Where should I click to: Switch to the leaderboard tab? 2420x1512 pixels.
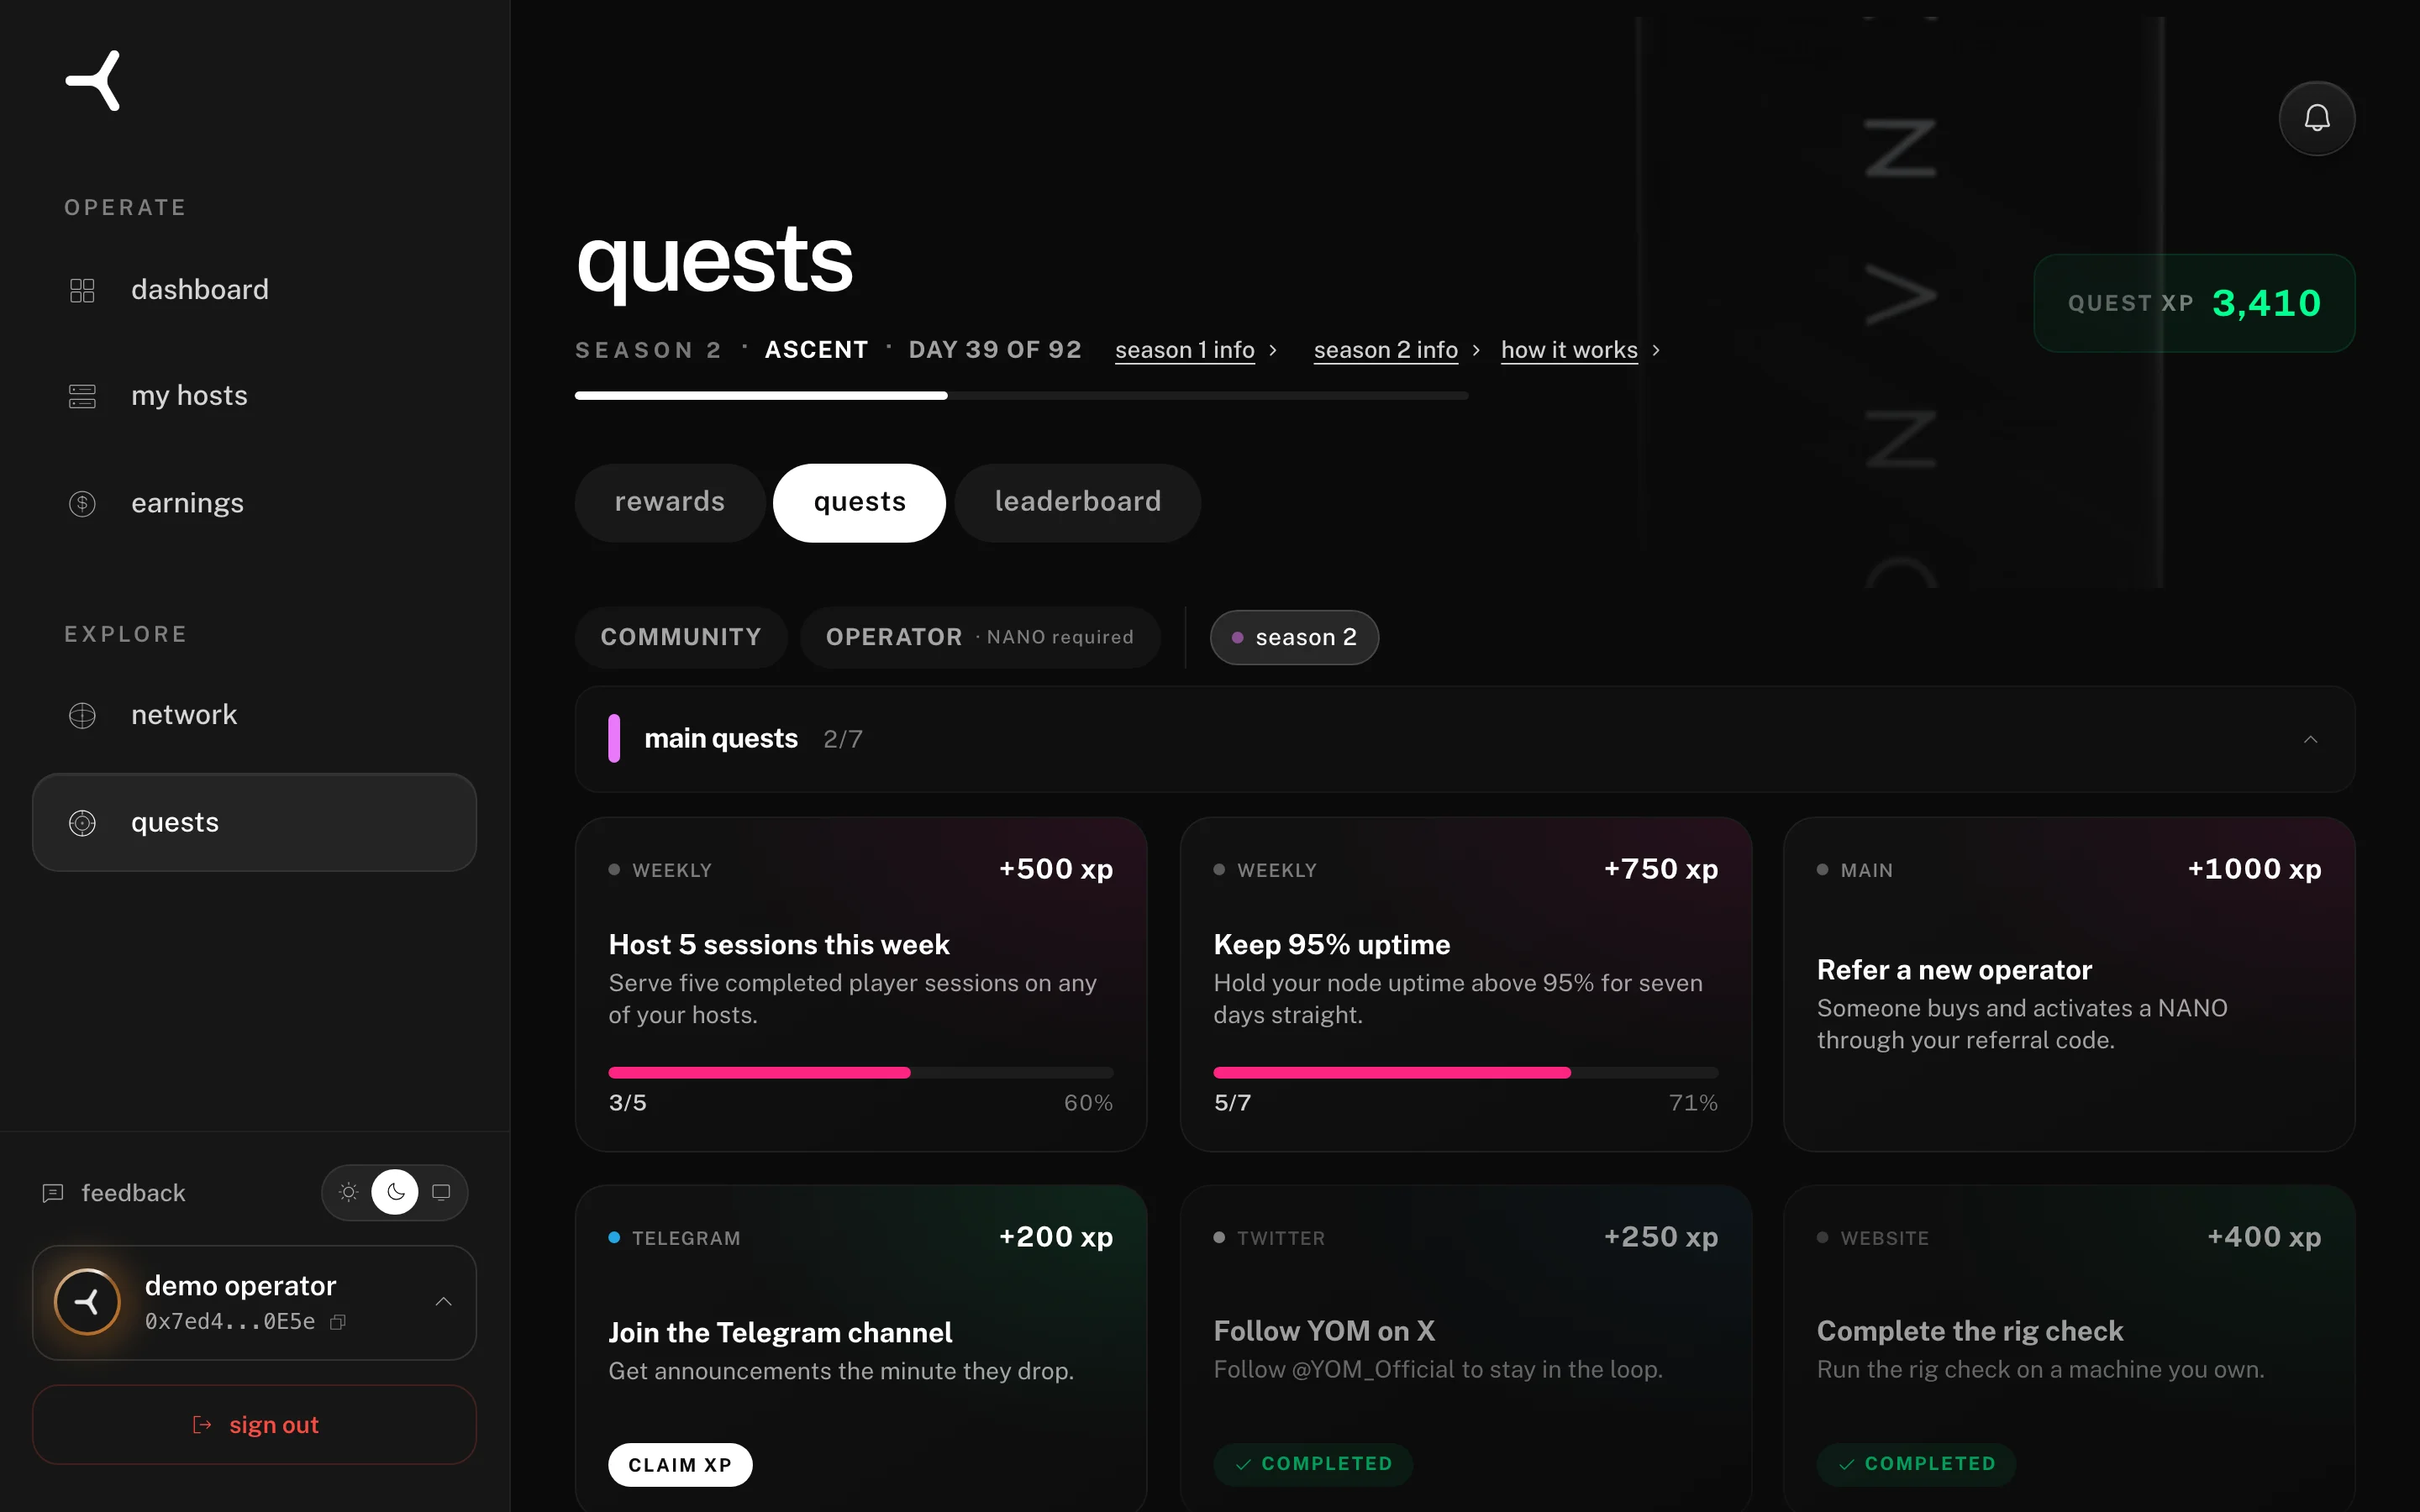1078,502
